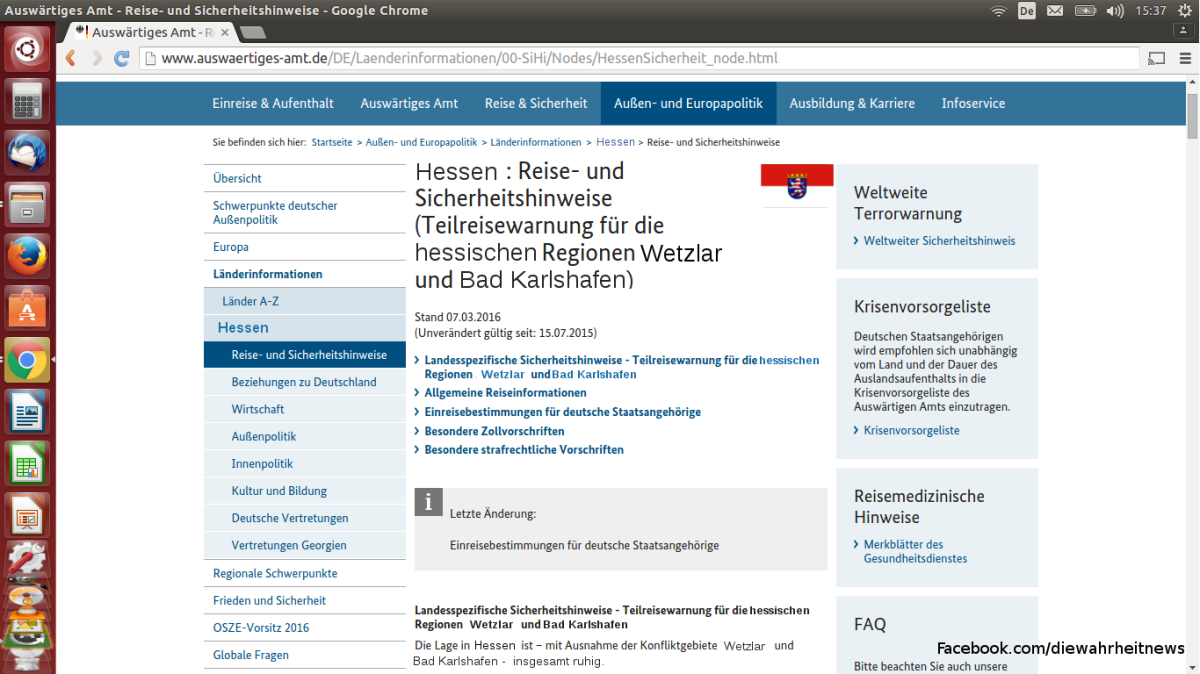The height and width of the screenshot is (674, 1200).
Task: Follow the Allgemeine Reiseinformationen link
Action: tap(505, 393)
